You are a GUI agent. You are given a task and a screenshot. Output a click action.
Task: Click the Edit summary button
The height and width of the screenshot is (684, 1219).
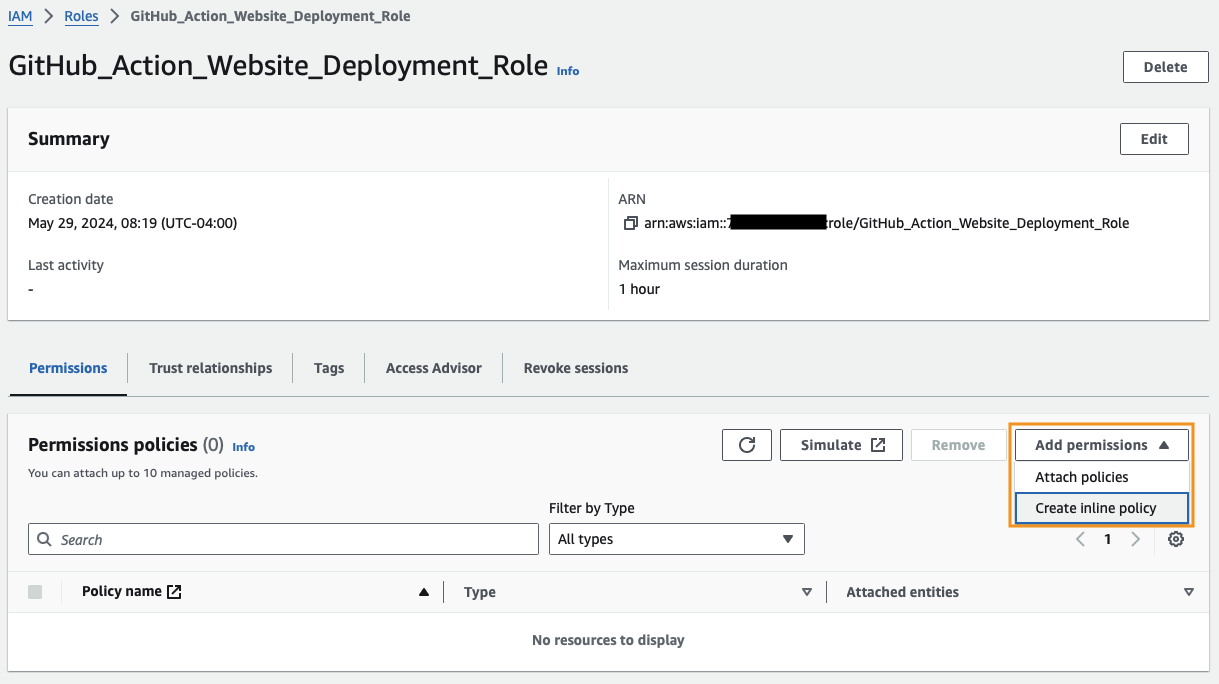coord(1154,139)
